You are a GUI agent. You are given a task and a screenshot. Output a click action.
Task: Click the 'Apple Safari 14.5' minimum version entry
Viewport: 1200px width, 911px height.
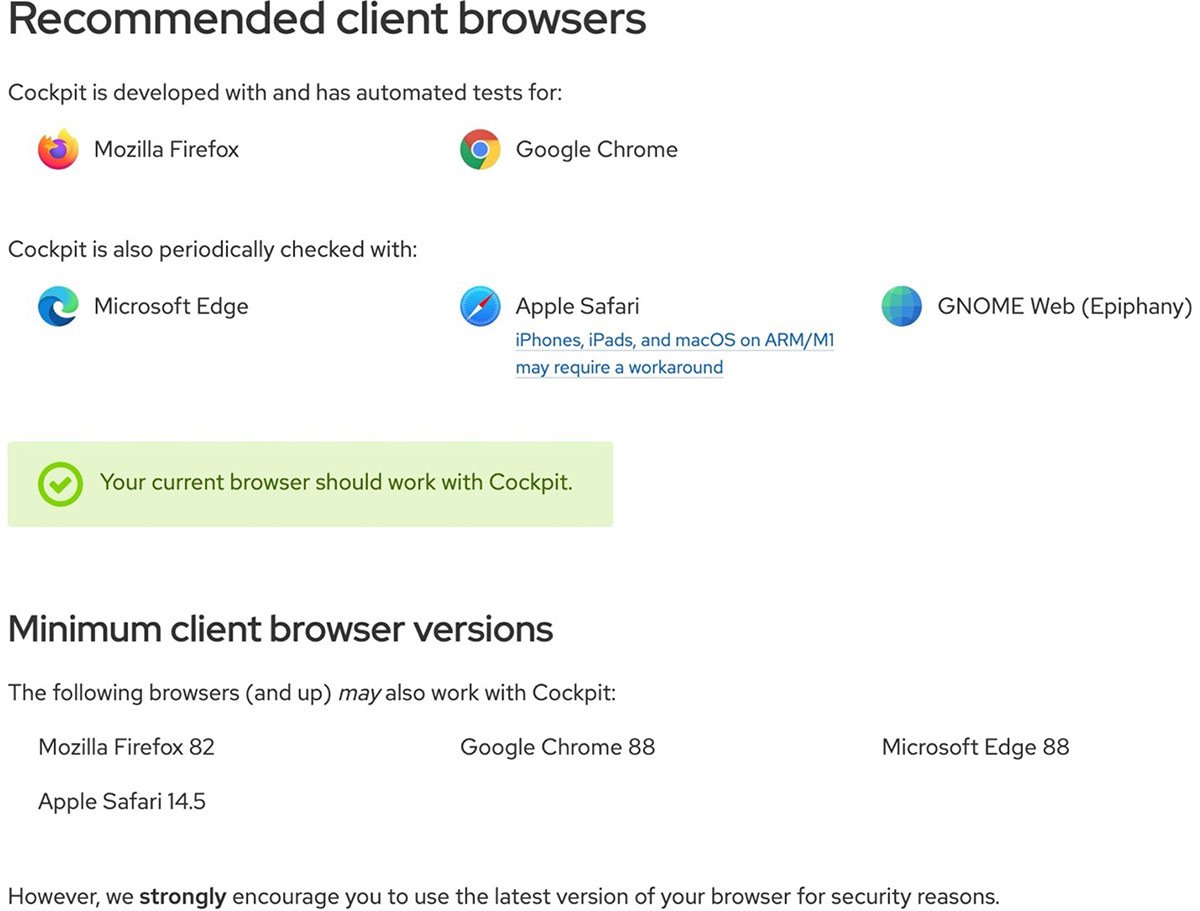(x=122, y=801)
